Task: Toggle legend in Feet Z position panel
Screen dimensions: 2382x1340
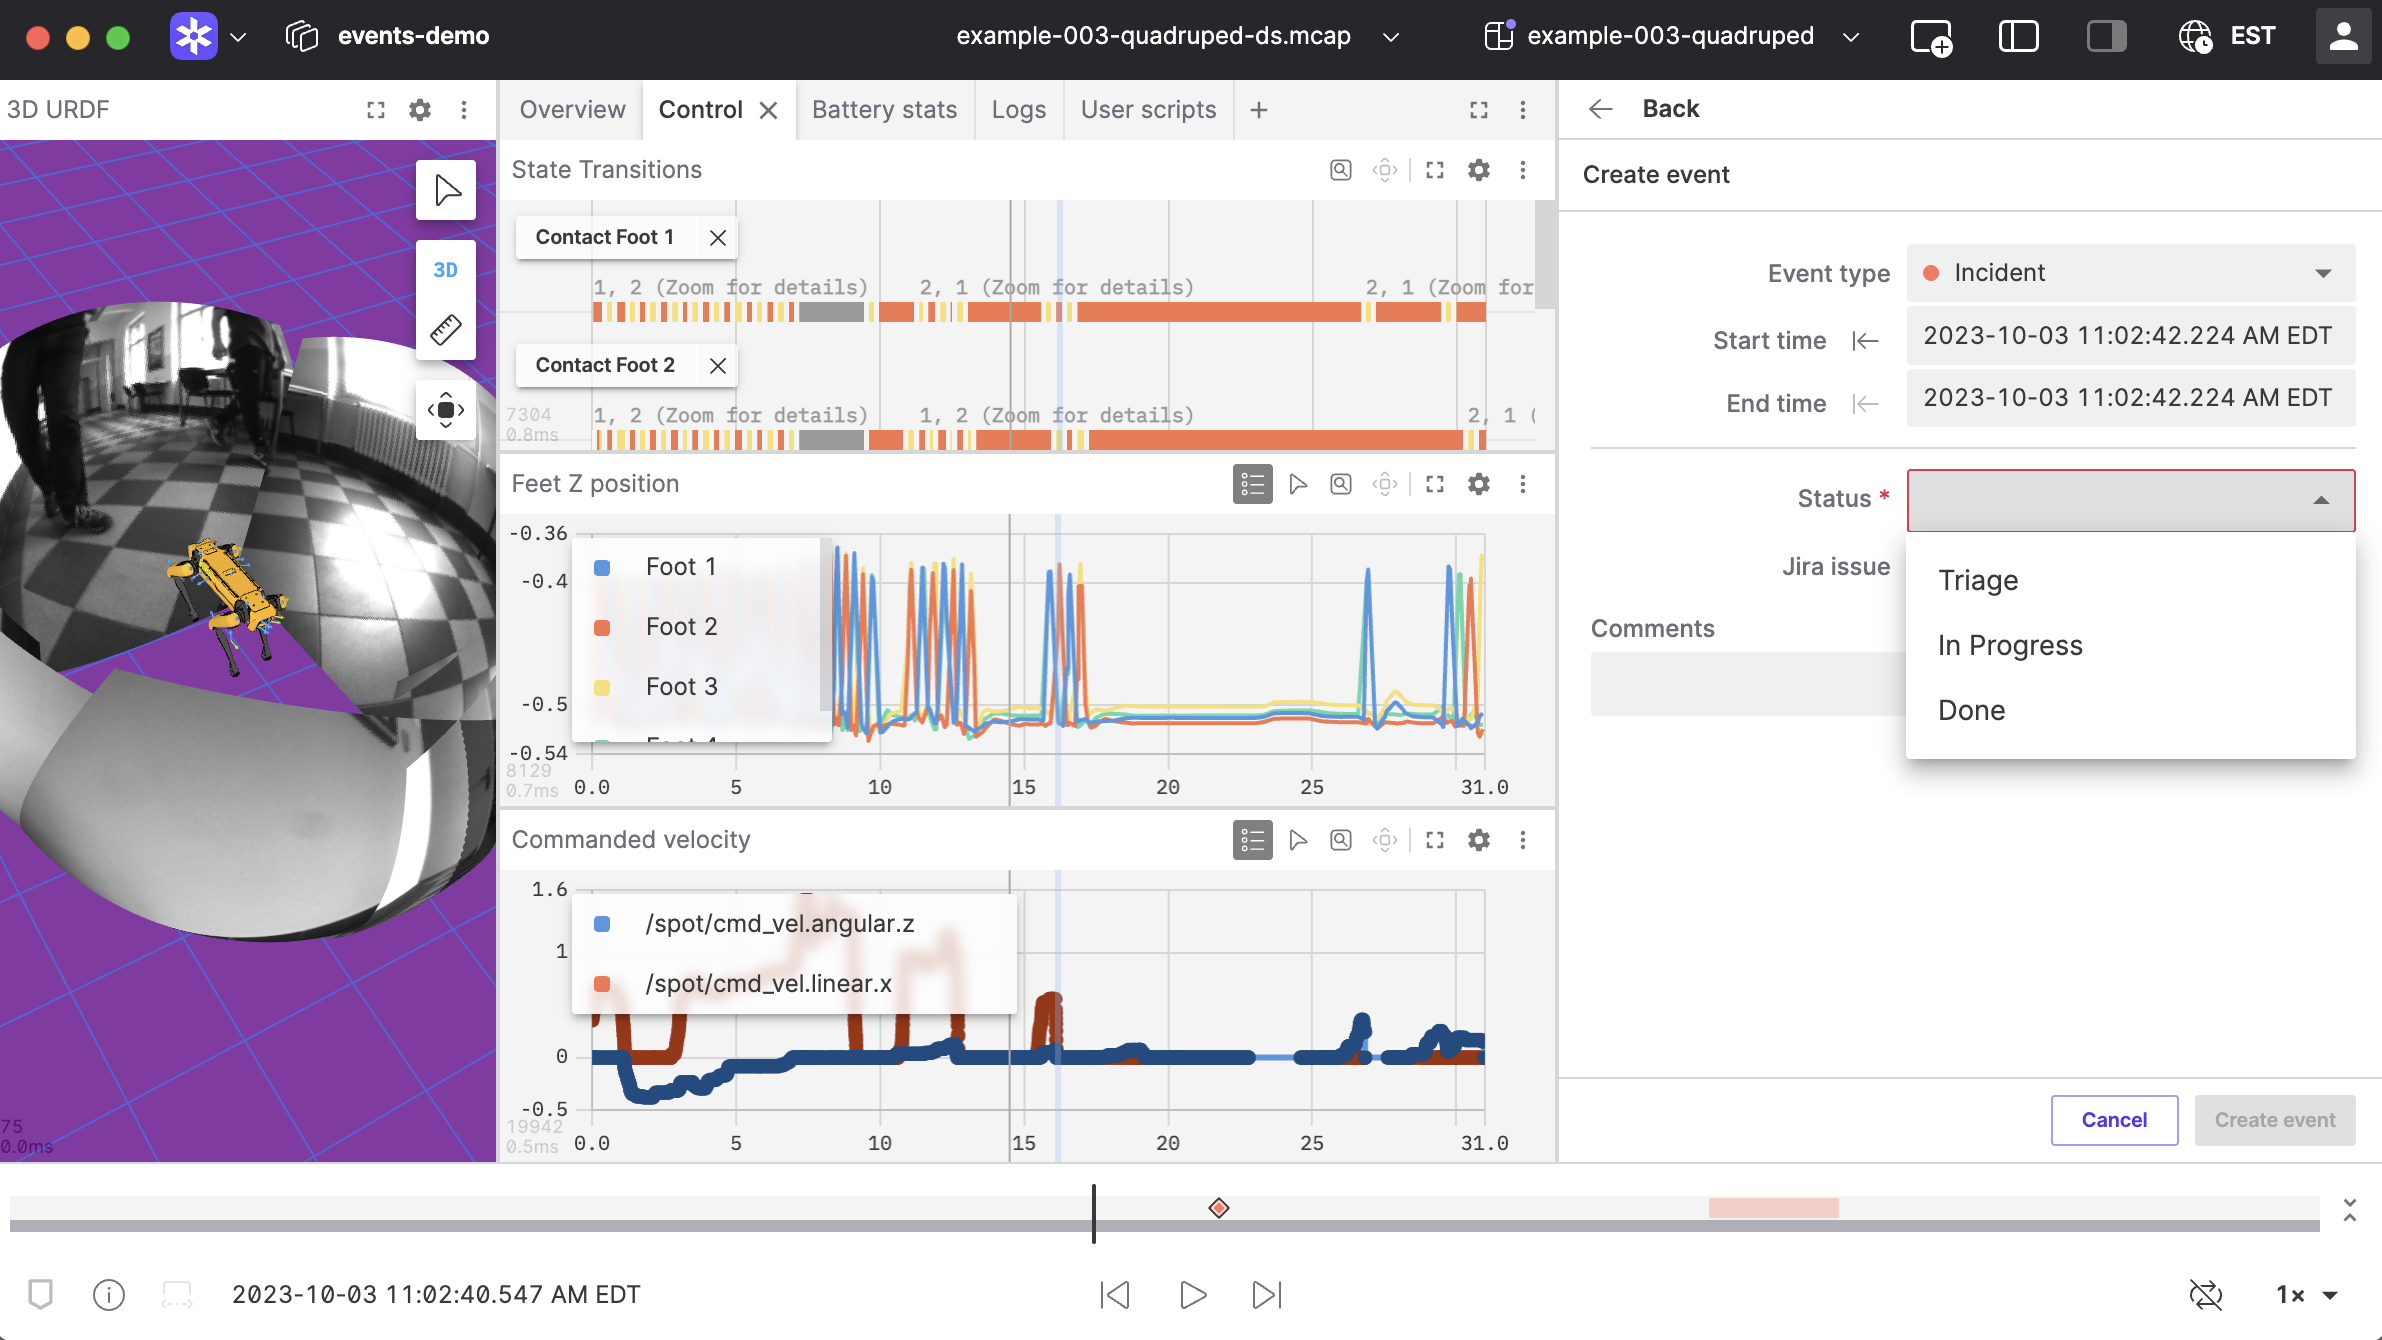Action: (1252, 484)
